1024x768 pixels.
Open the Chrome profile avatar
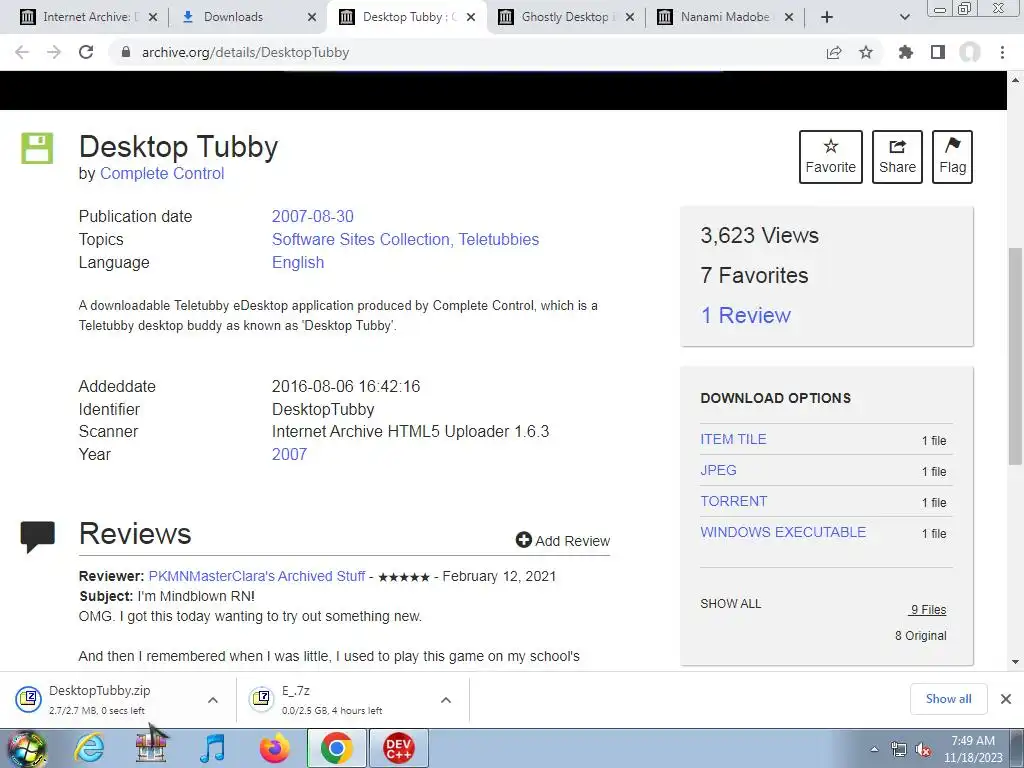coord(970,52)
